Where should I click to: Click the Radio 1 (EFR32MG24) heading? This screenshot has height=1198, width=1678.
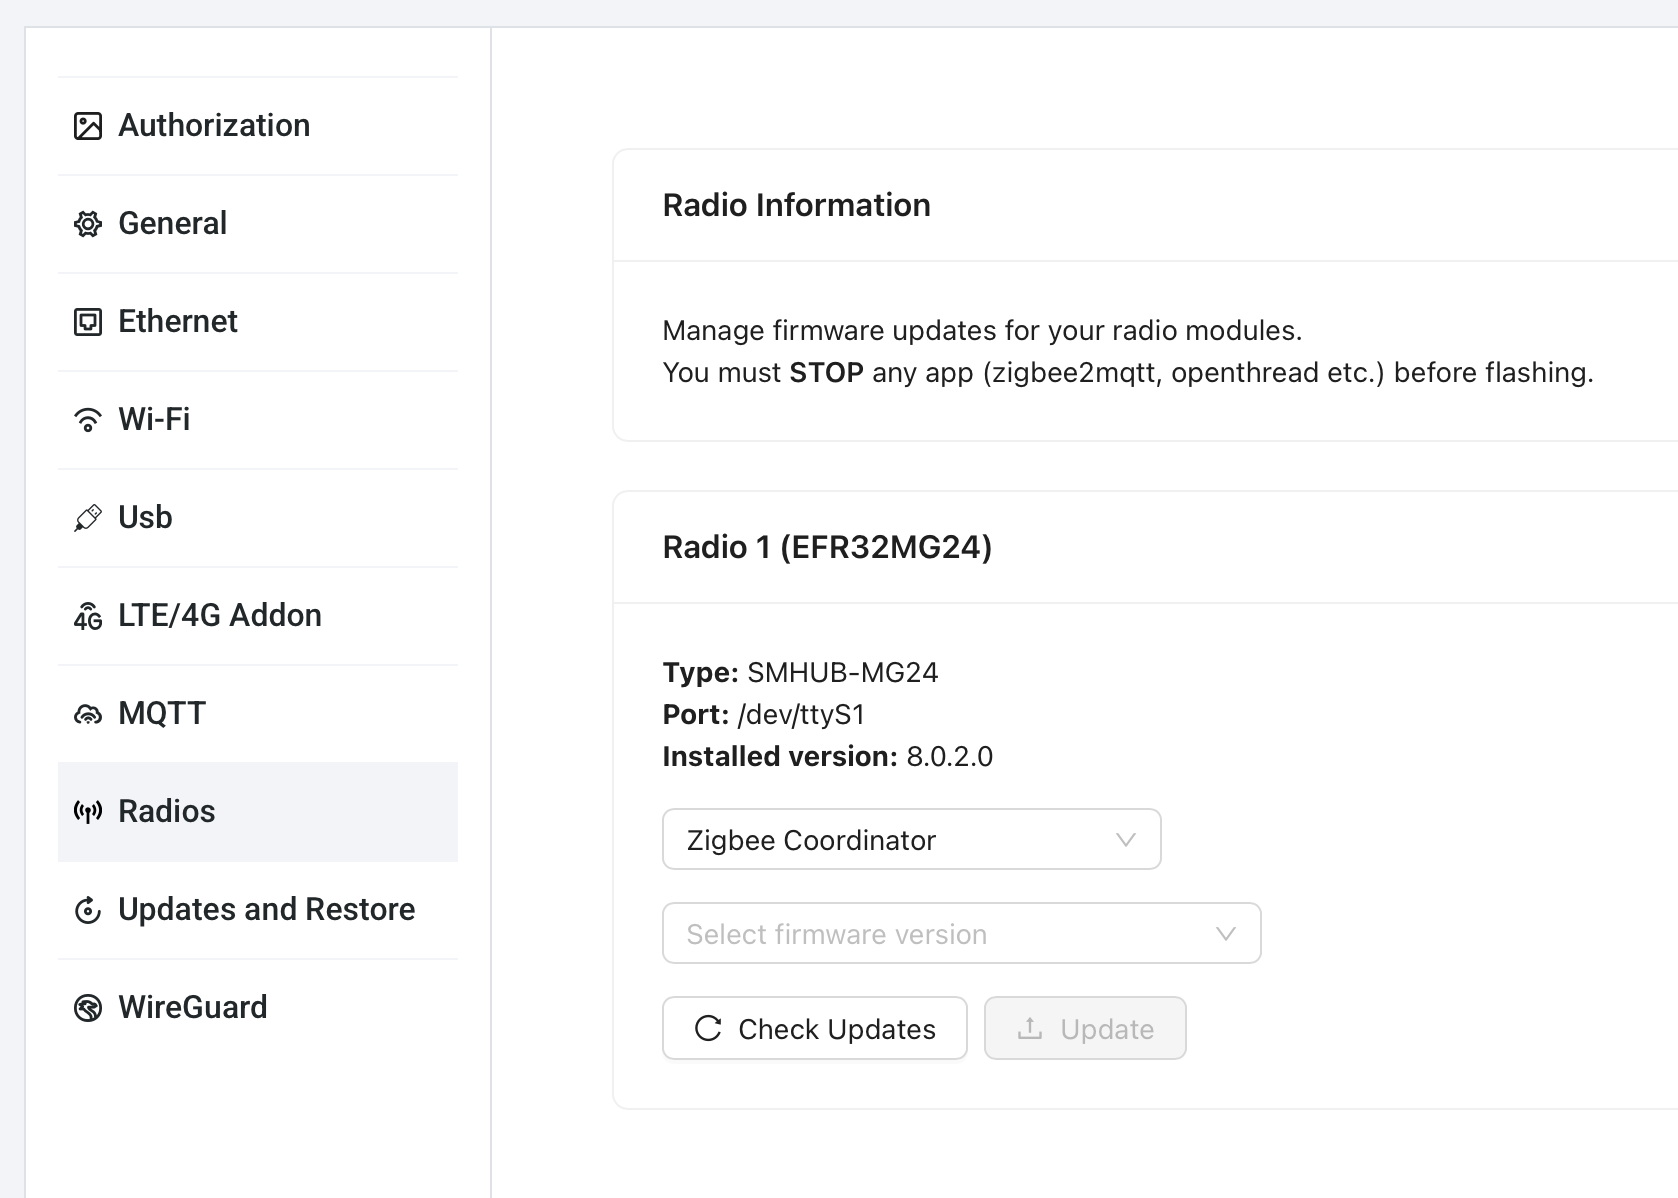coord(827,547)
